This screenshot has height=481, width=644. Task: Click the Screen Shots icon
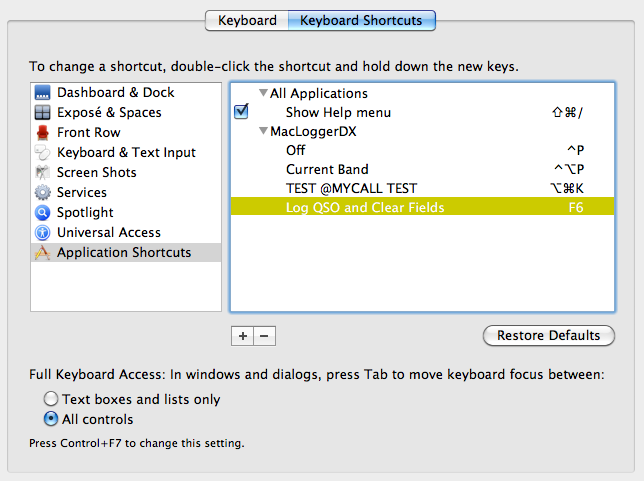(42, 173)
